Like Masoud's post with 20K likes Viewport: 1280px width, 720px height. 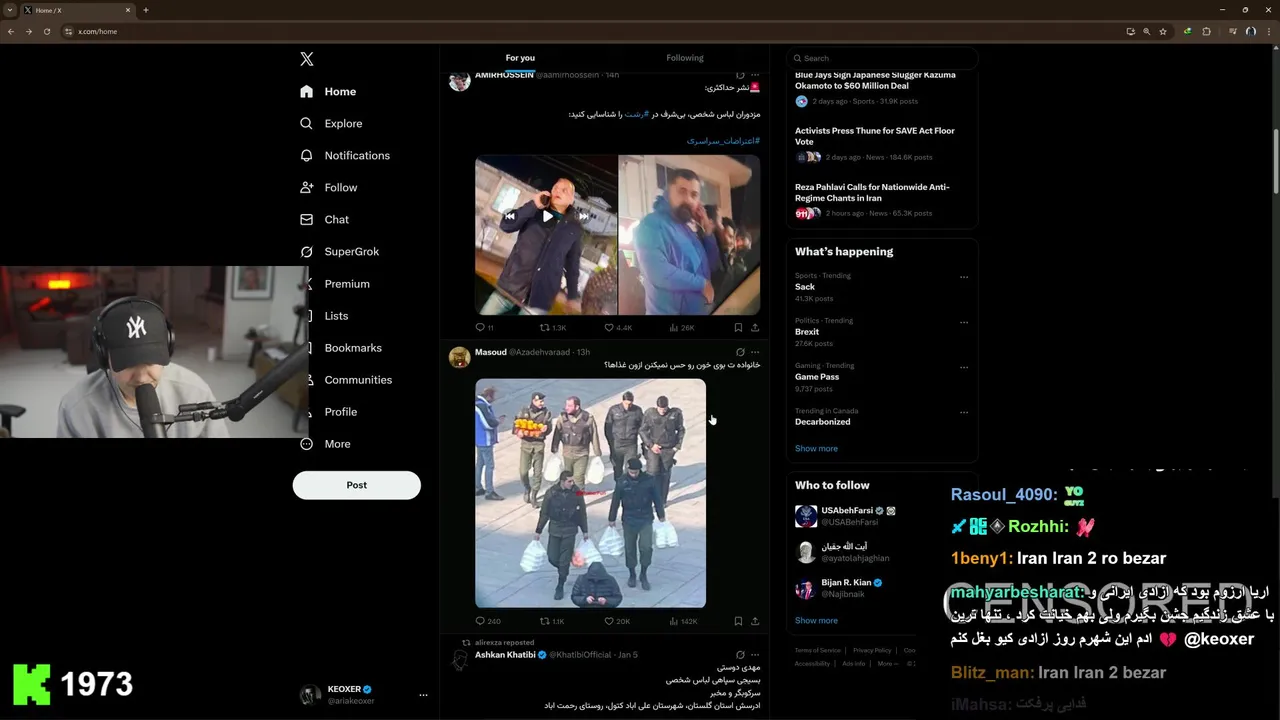tap(618, 621)
